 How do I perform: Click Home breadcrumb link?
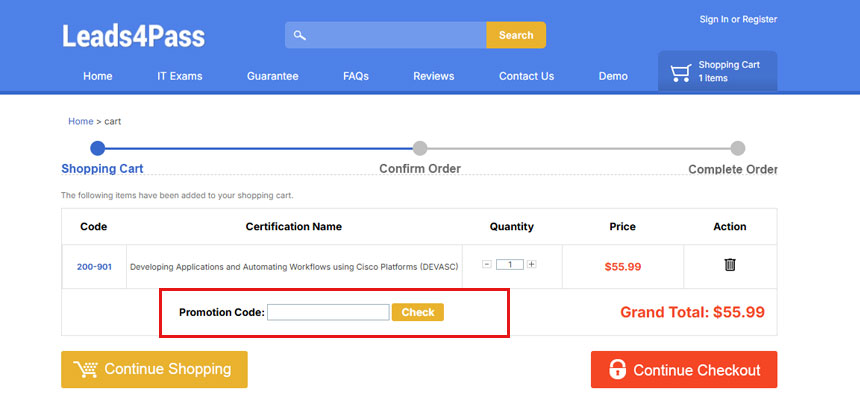(x=81, y=121)
